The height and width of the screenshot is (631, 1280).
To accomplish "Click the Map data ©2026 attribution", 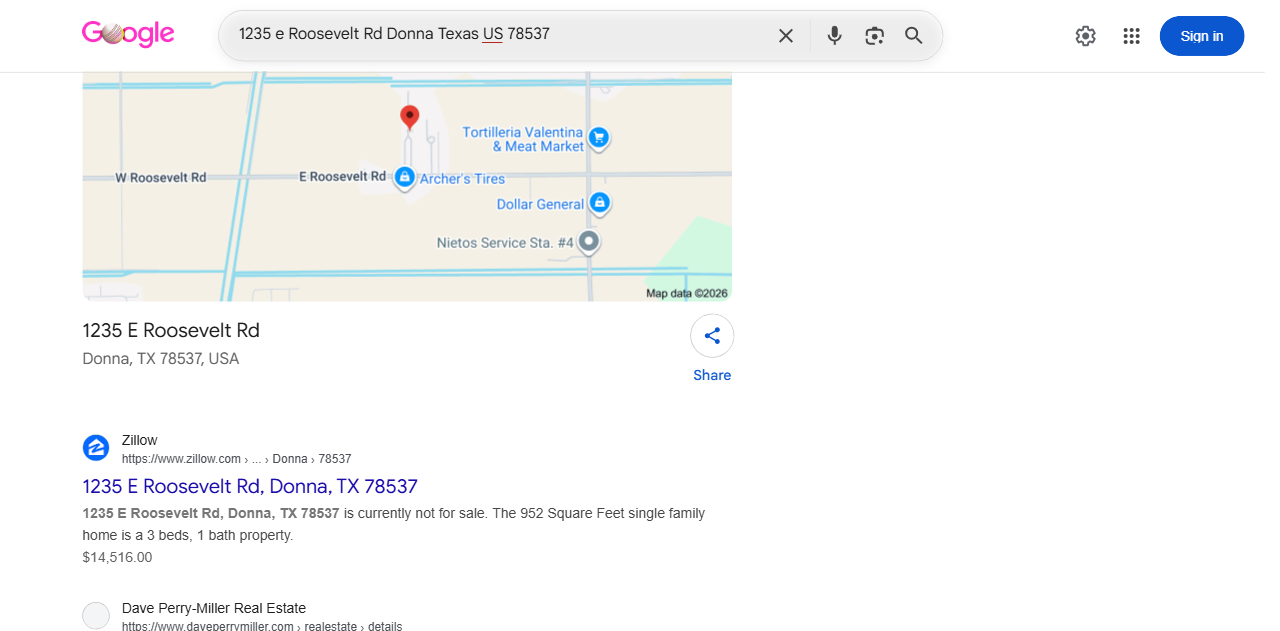I will coord(687,293).
